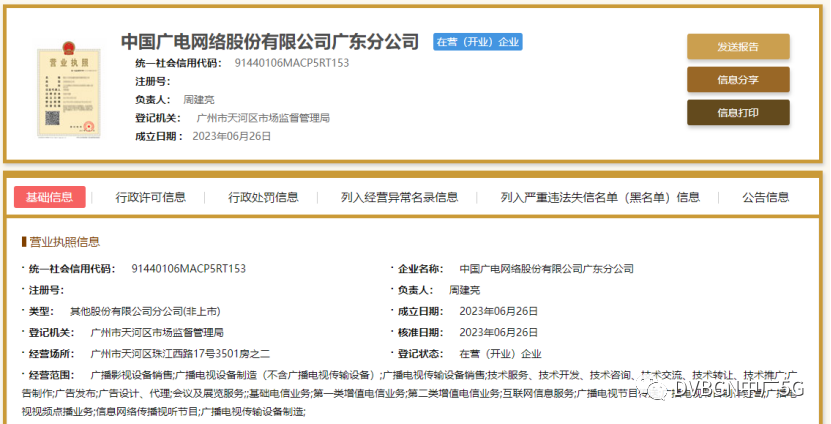Click the 信息分享 button
Image resolution: width=831 pixels, height=424 pixels.
pos(738,80)
